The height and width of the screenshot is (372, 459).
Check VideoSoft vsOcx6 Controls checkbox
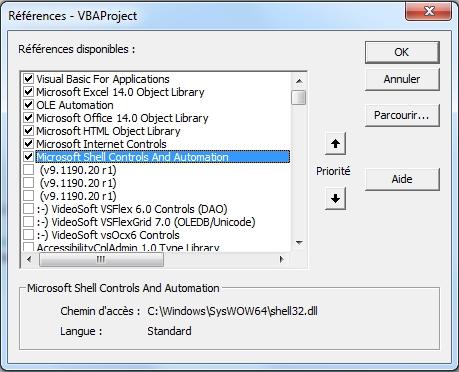coord(28,235)
